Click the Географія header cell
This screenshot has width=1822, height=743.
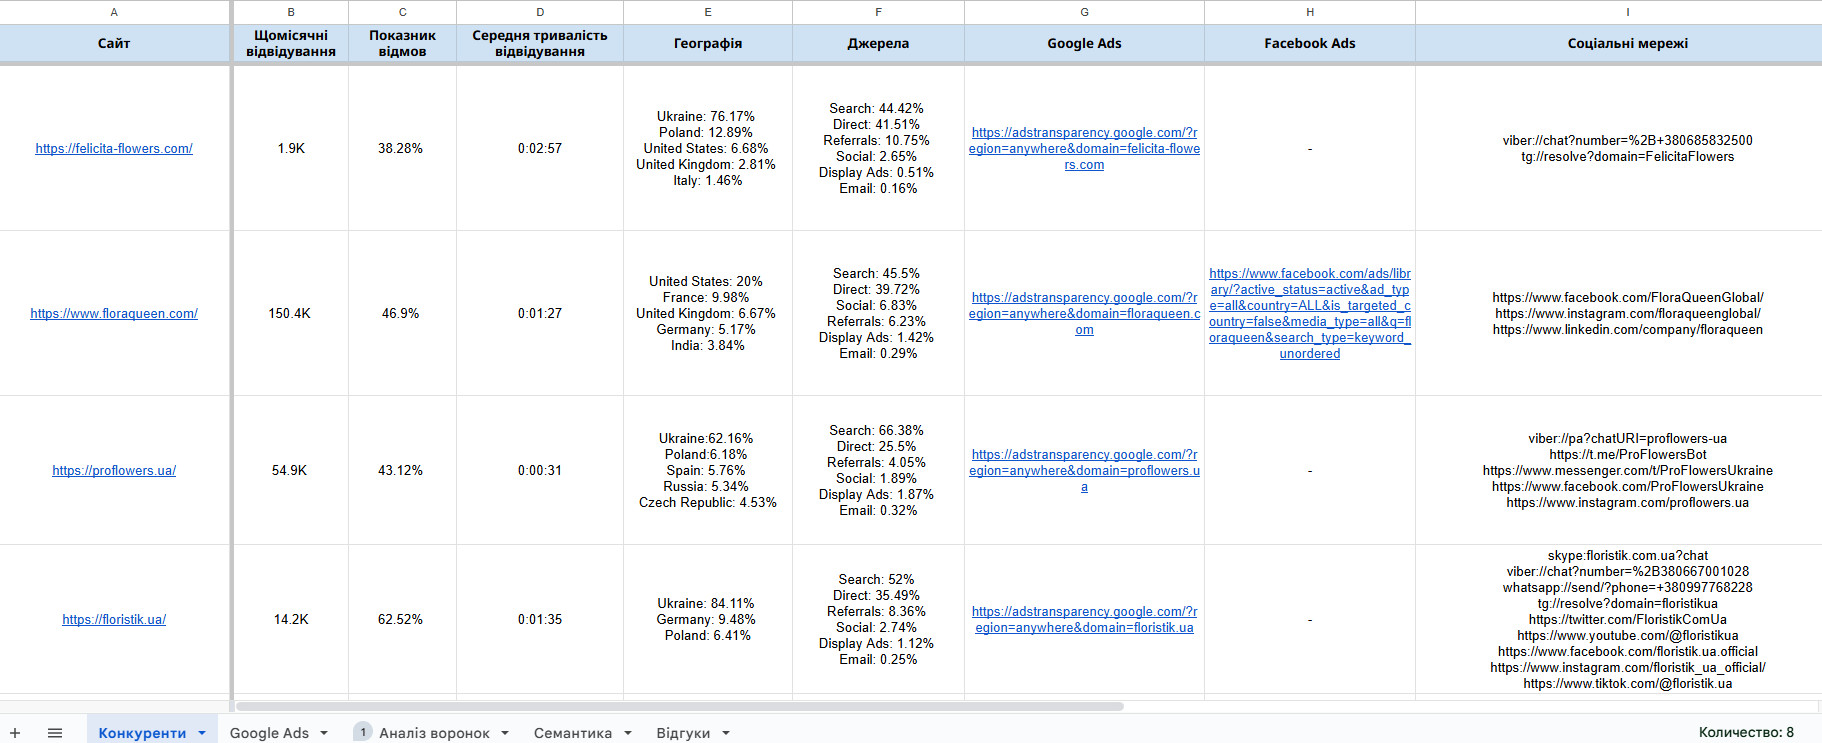tap(708, 44)
